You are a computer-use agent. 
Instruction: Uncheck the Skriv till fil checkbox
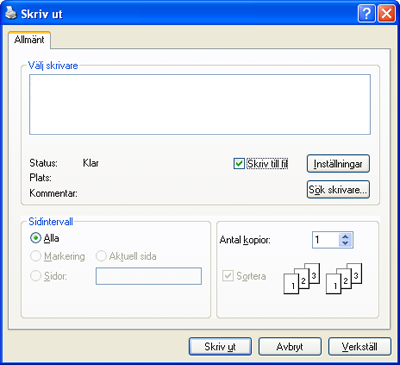(239, 164)
